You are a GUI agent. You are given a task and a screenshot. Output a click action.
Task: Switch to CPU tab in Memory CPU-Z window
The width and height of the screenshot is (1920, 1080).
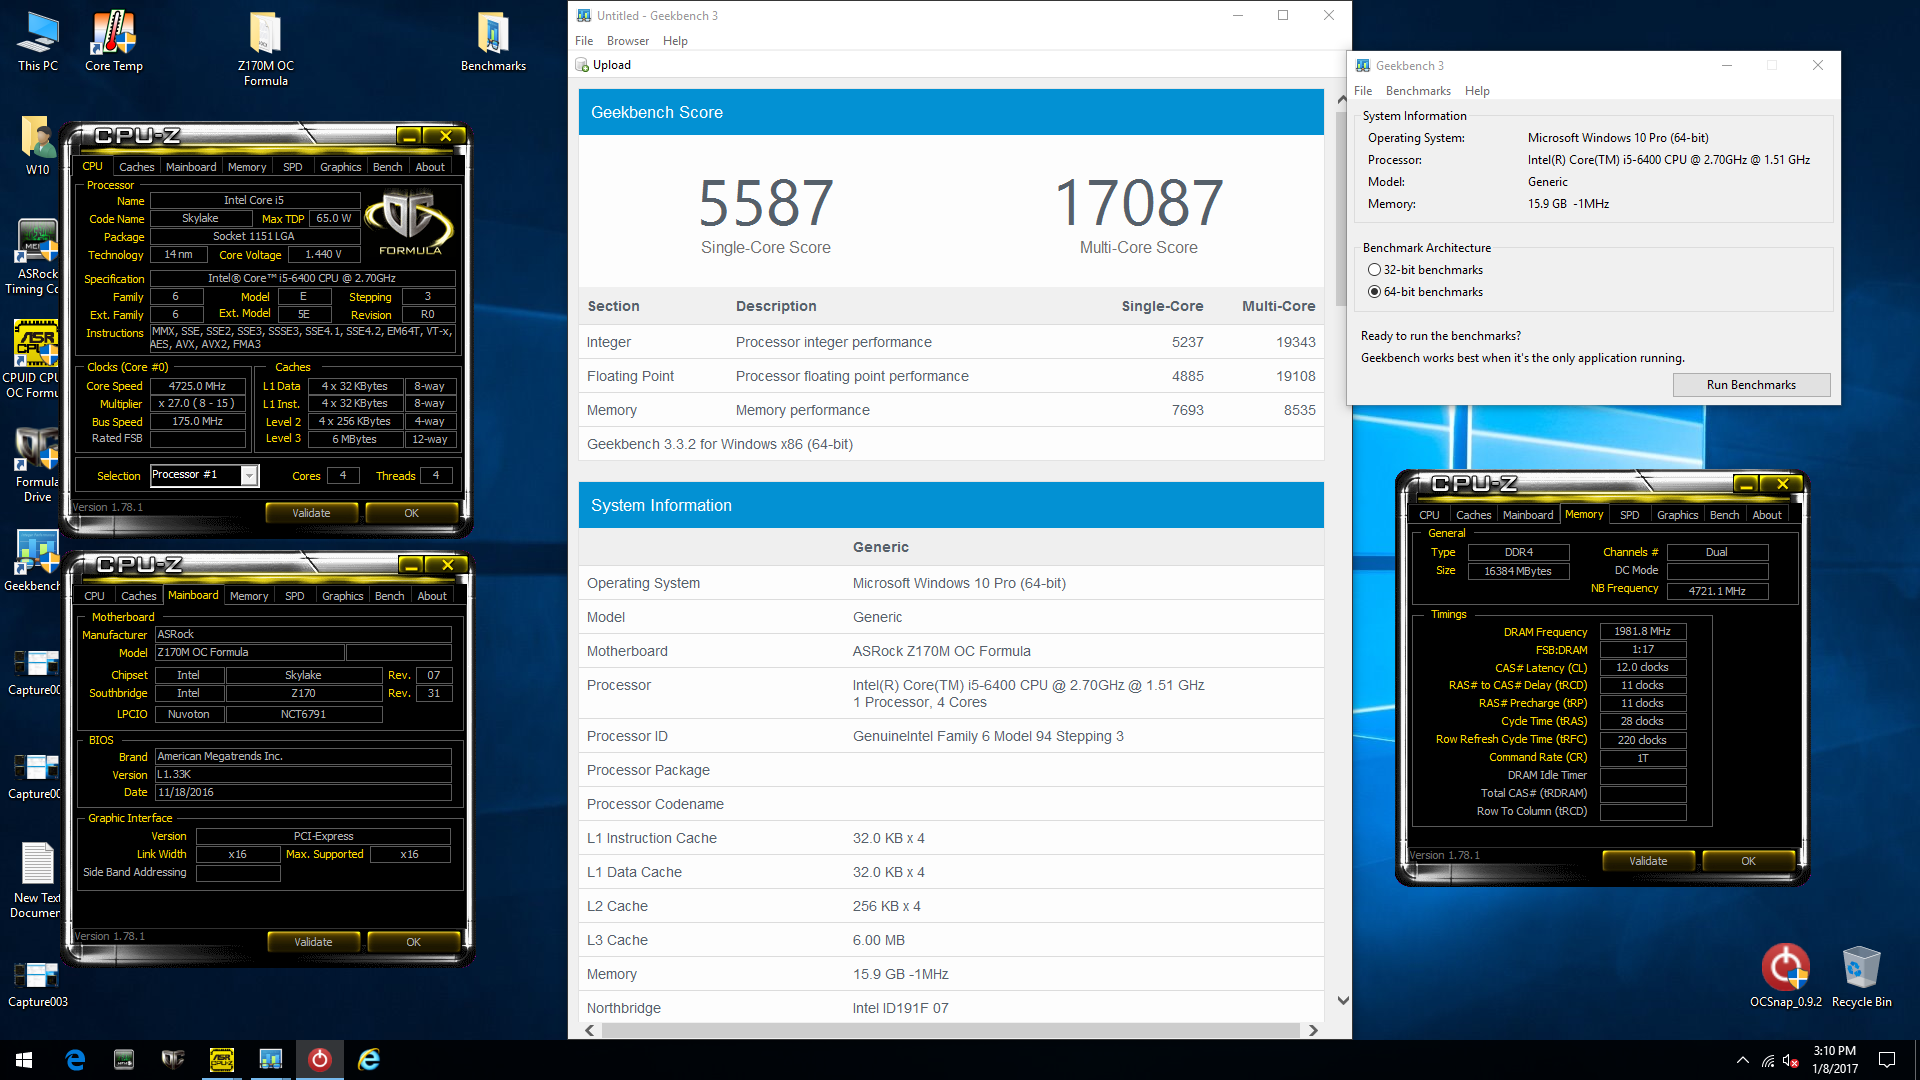1429,515
